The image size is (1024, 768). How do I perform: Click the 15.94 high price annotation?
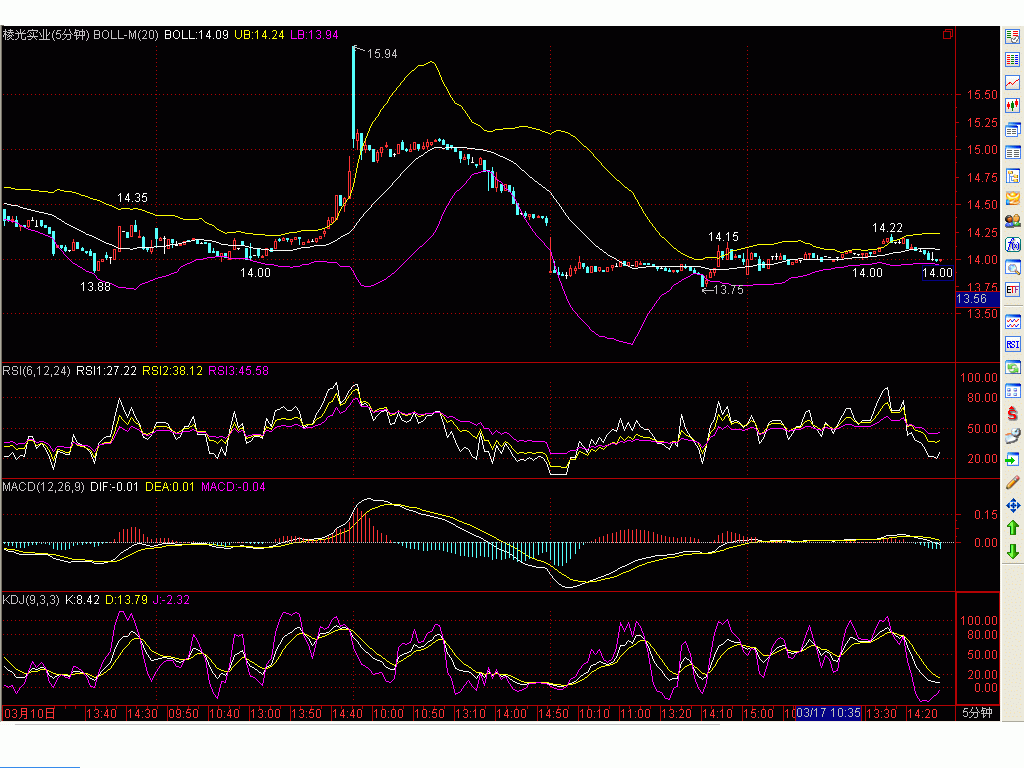382,54
